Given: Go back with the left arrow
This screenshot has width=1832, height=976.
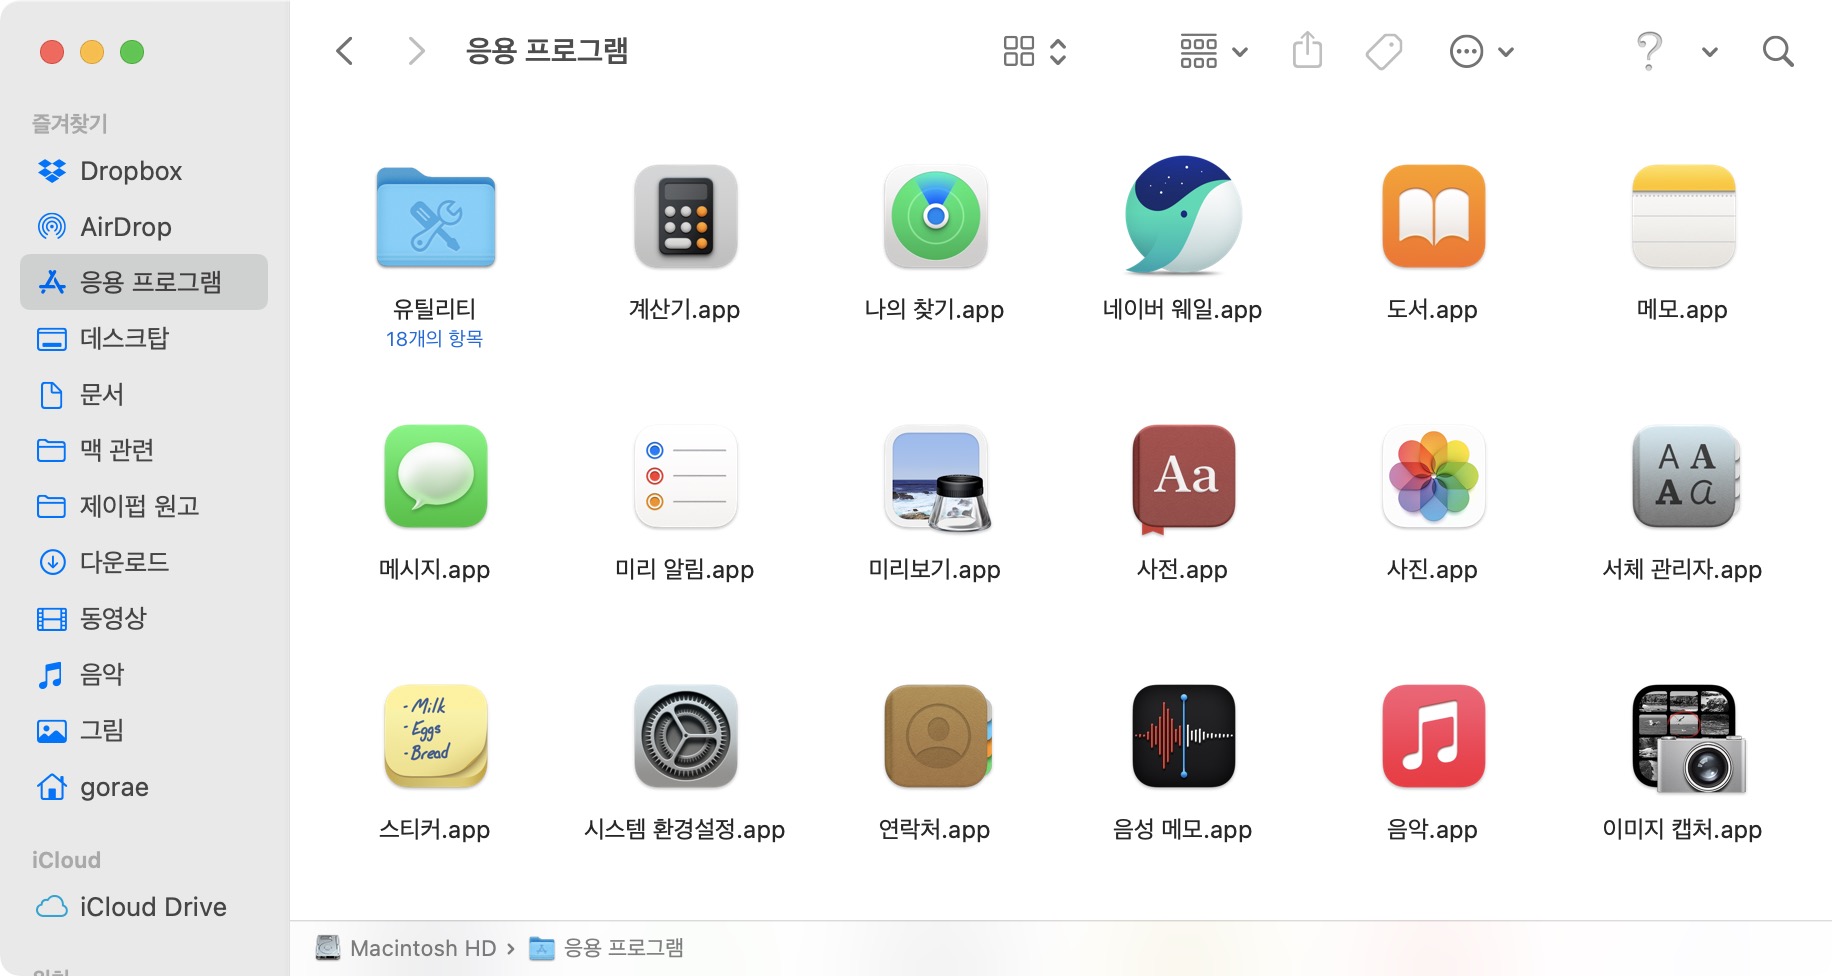Looking at the screenshot, I should click(345, 51).
